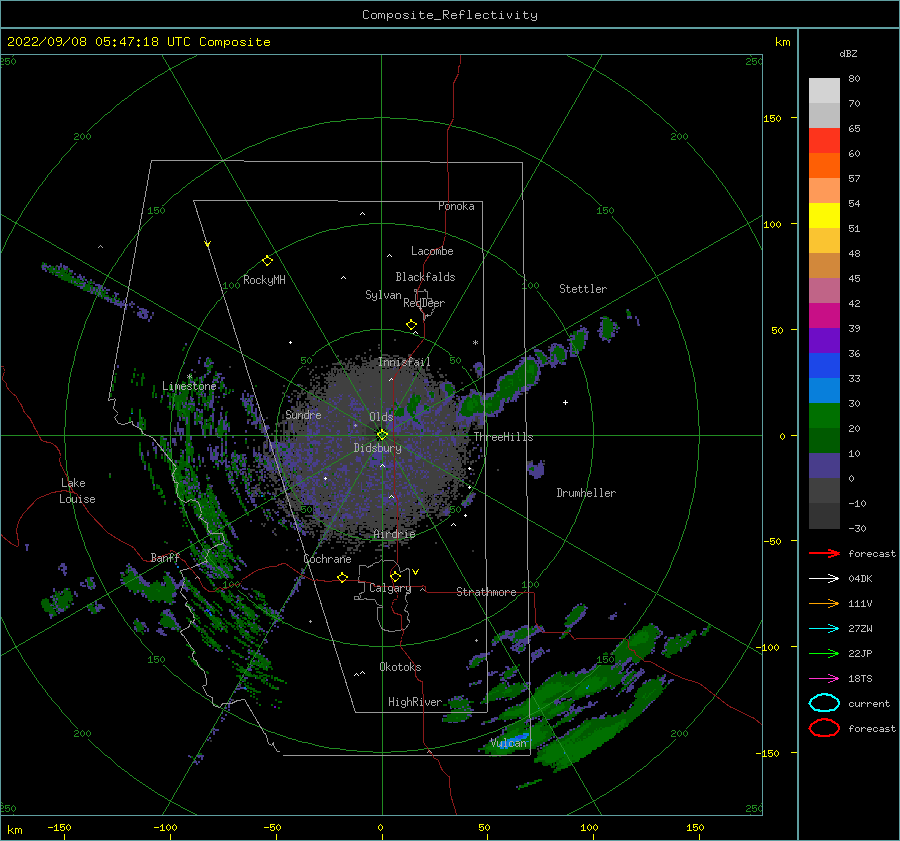Pick the red 60-65 dBZ swatch

pos(824,141)
